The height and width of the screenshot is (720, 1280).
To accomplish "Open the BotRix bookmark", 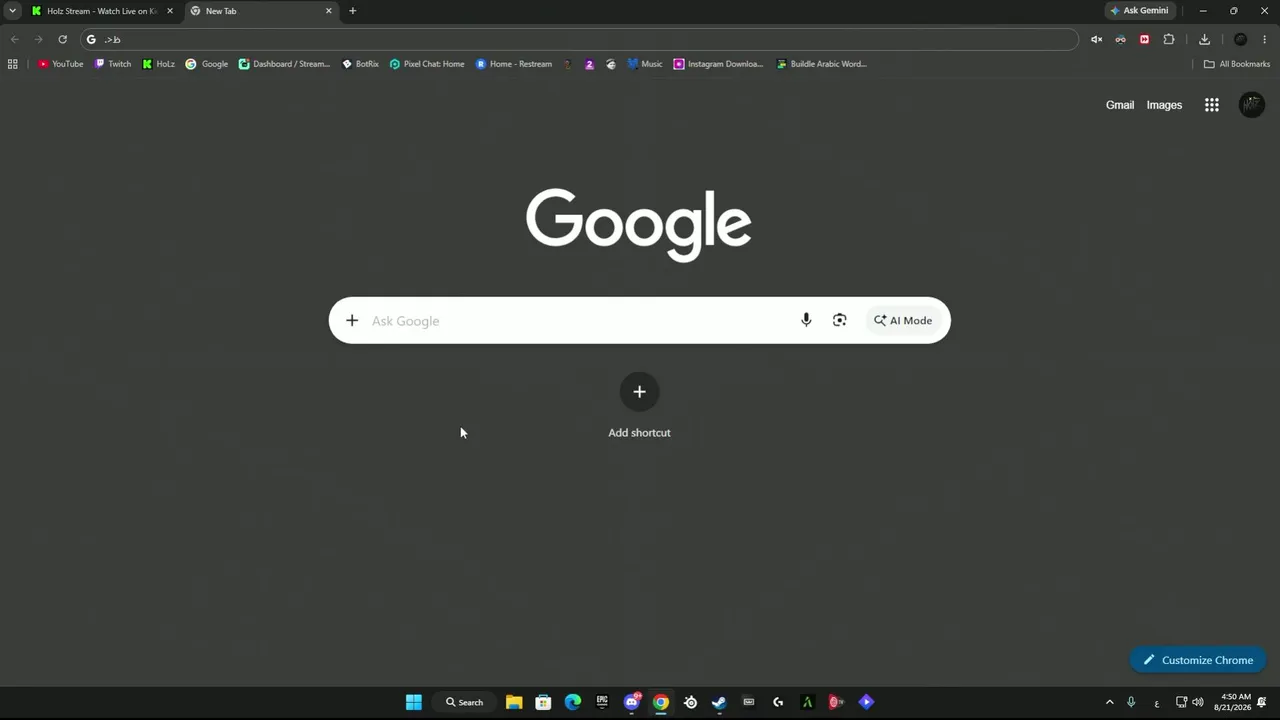I will pos(360,64).
